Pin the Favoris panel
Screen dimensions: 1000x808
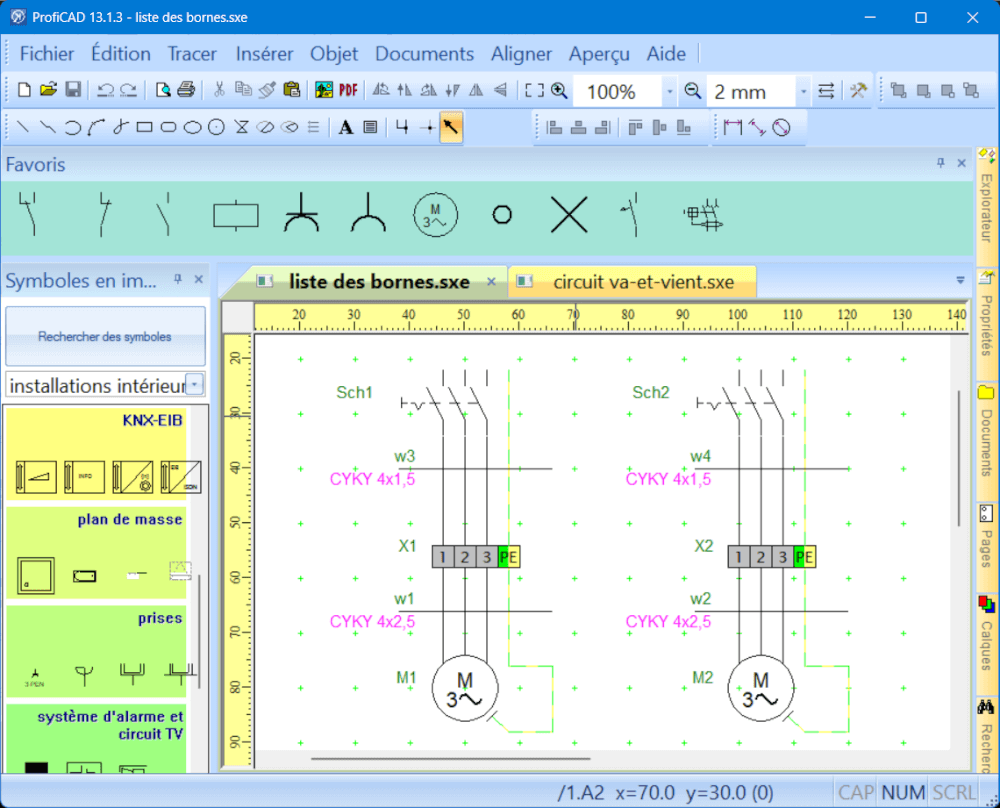[941, 163]
